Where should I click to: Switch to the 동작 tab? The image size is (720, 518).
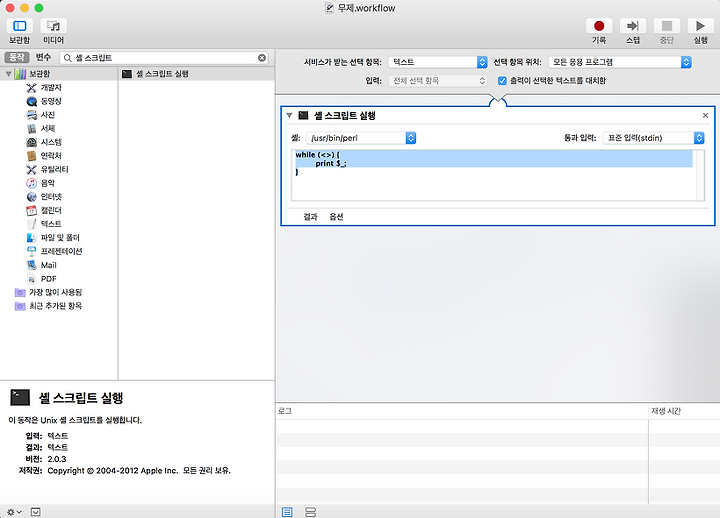click(17, 57)
